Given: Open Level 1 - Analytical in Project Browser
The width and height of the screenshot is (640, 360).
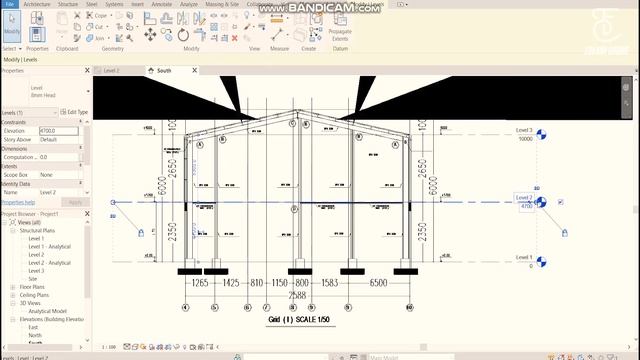Looking at the screenshot, I should tap(49, 247).
